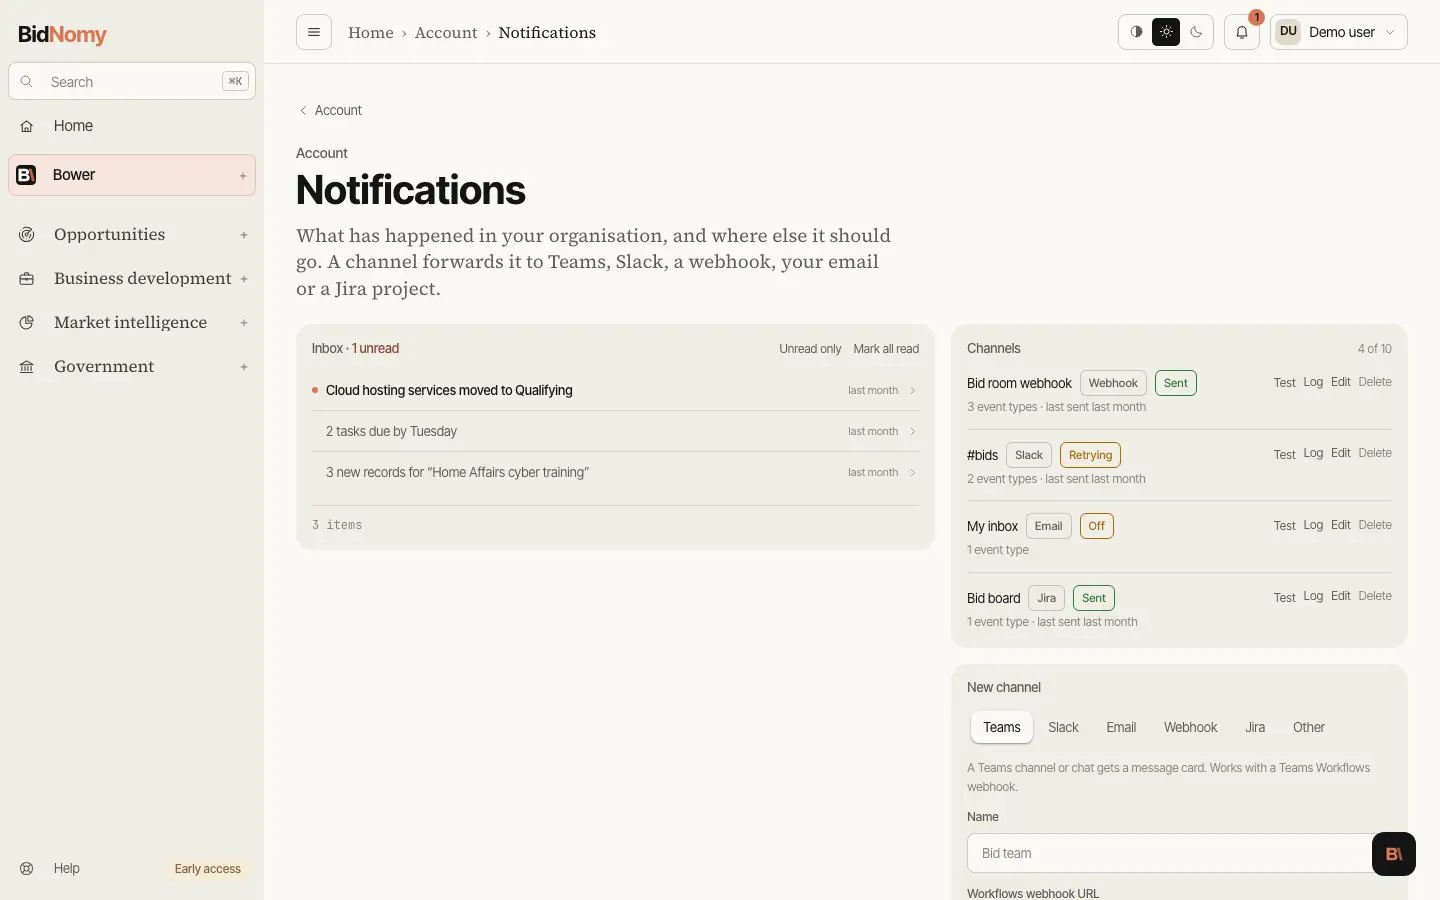
Task: Click the Off status badge on My inbox
Action: click(1097, 526)
